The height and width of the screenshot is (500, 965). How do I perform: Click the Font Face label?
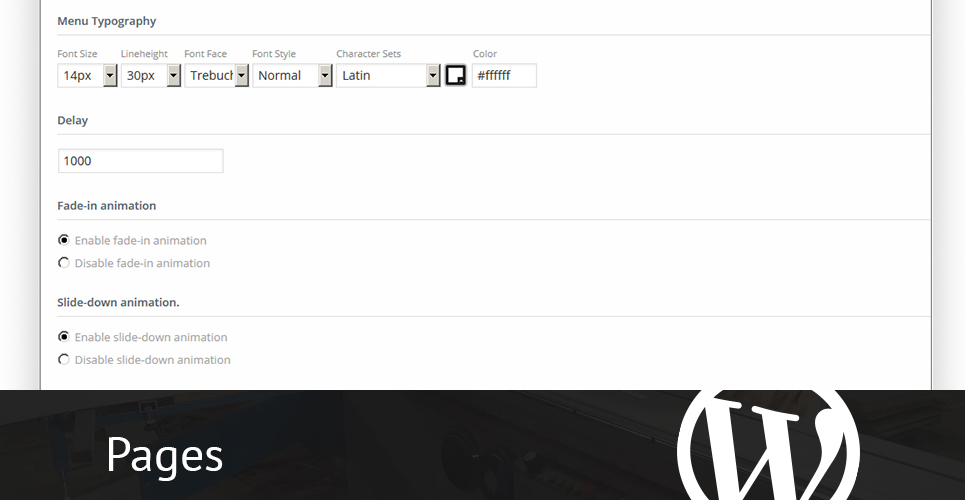206,54
